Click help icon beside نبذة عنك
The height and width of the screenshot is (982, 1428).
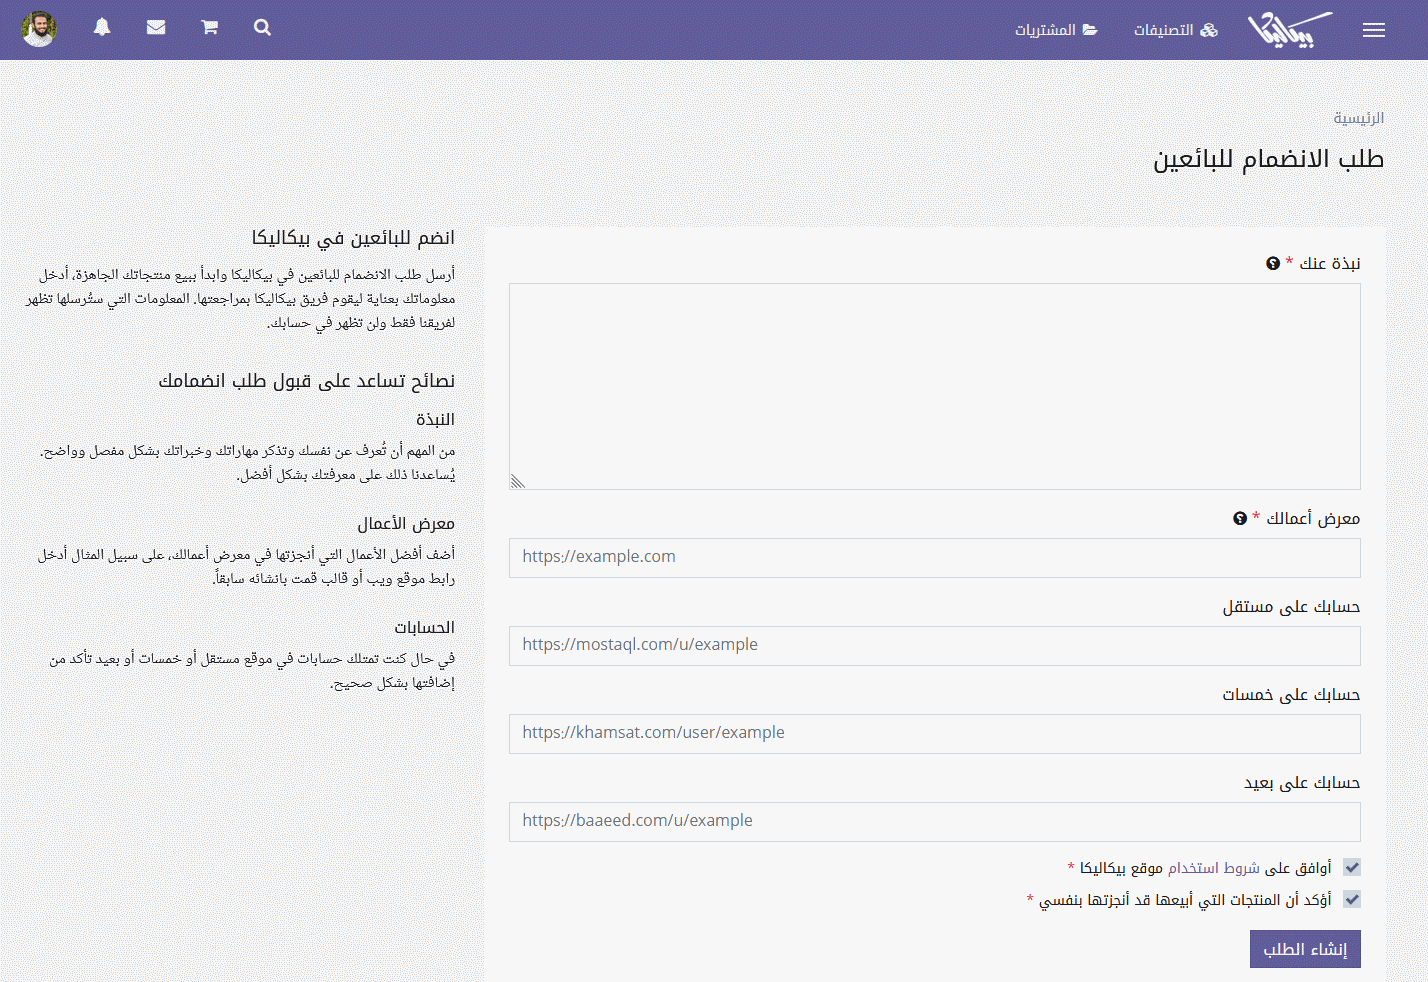click(1273, 264)
